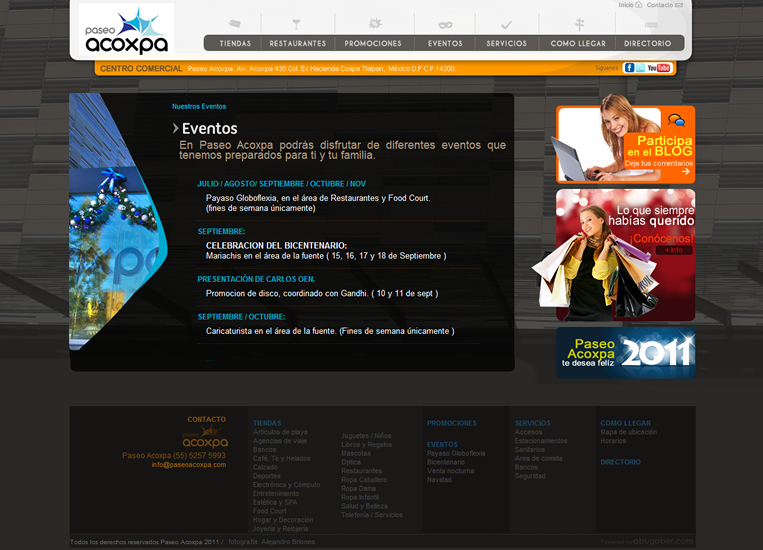This screenshot has width=763, height=550.
Task: Click the Nuestros Eventos breadcrumb link
Action: click(x=199, y=106)
